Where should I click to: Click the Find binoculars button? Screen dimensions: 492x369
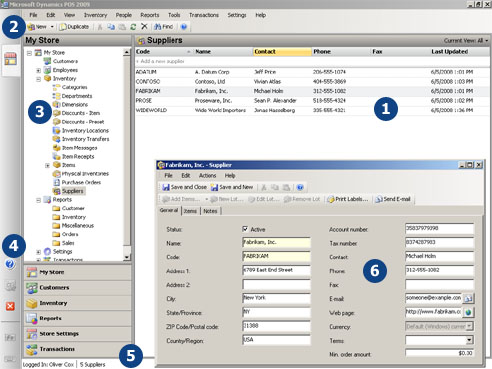click(163, 27)
